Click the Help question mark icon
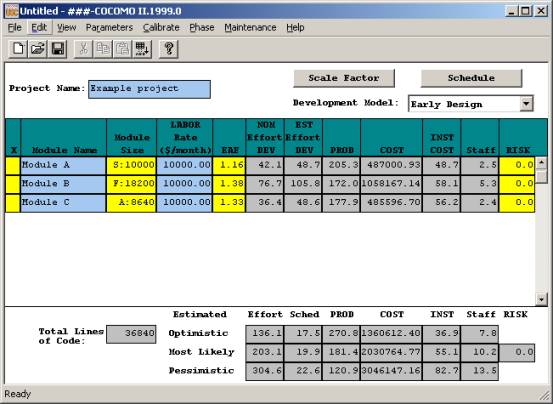This screenshot has width=553, height=404. click(x=169, y=49)
